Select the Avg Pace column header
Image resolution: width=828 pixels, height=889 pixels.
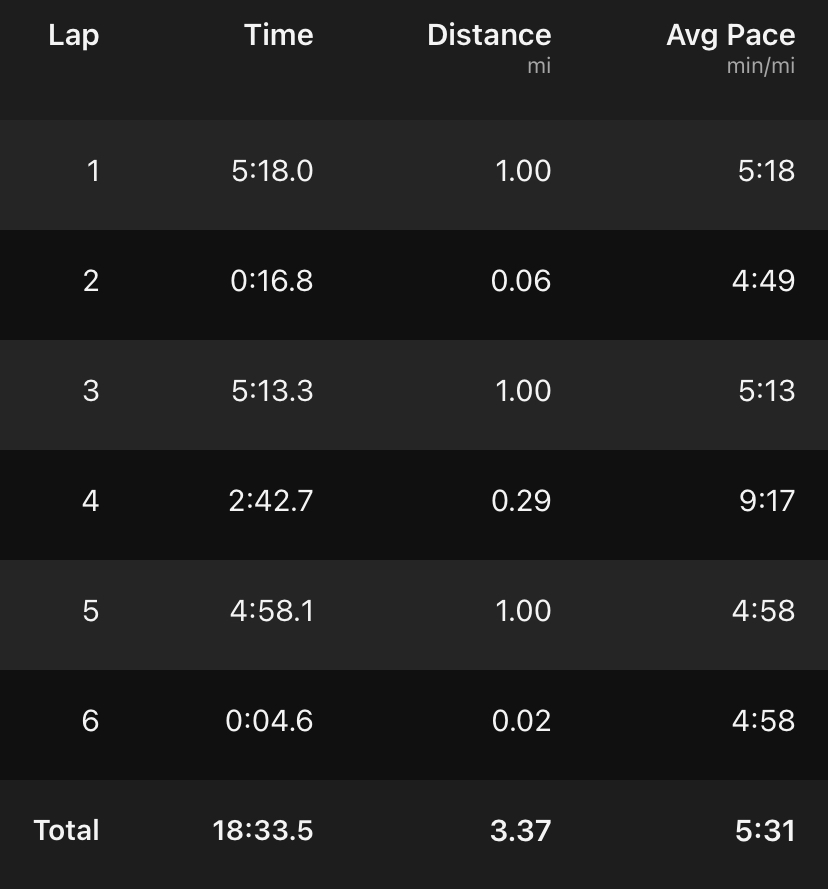pos(730,36)
